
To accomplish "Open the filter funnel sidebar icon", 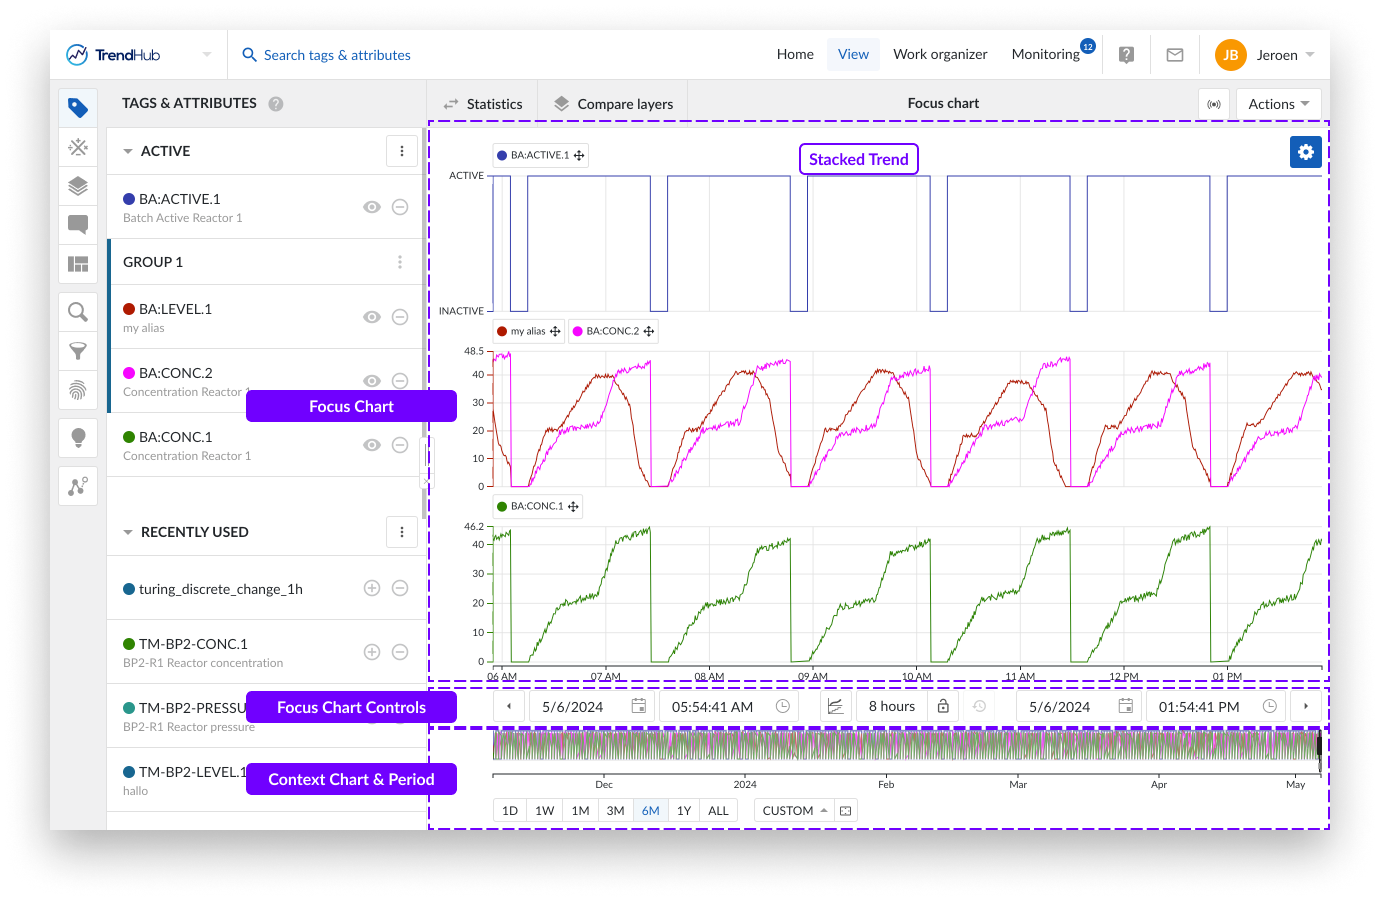I will pyautogui.click(x=78, y=351).
